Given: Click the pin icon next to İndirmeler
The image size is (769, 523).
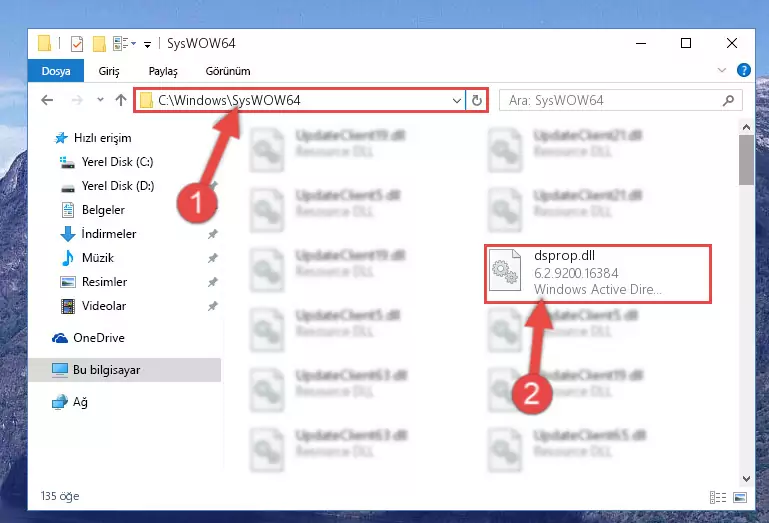Looking at the screenshot, I should point(212,234).
